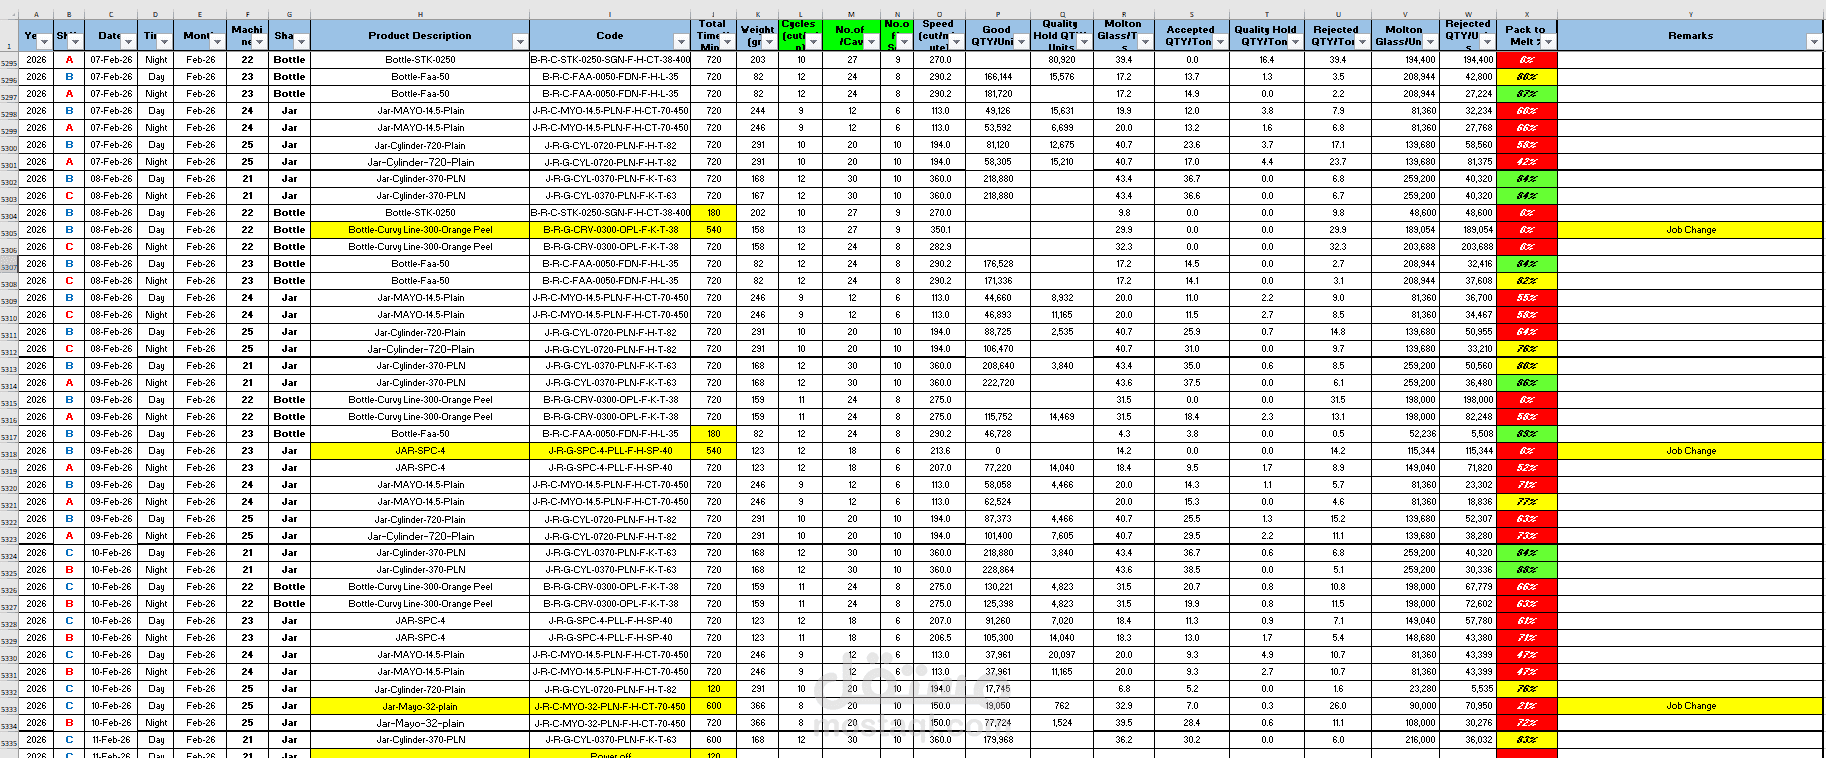Select column Y by its letter header

point(1691,14)
